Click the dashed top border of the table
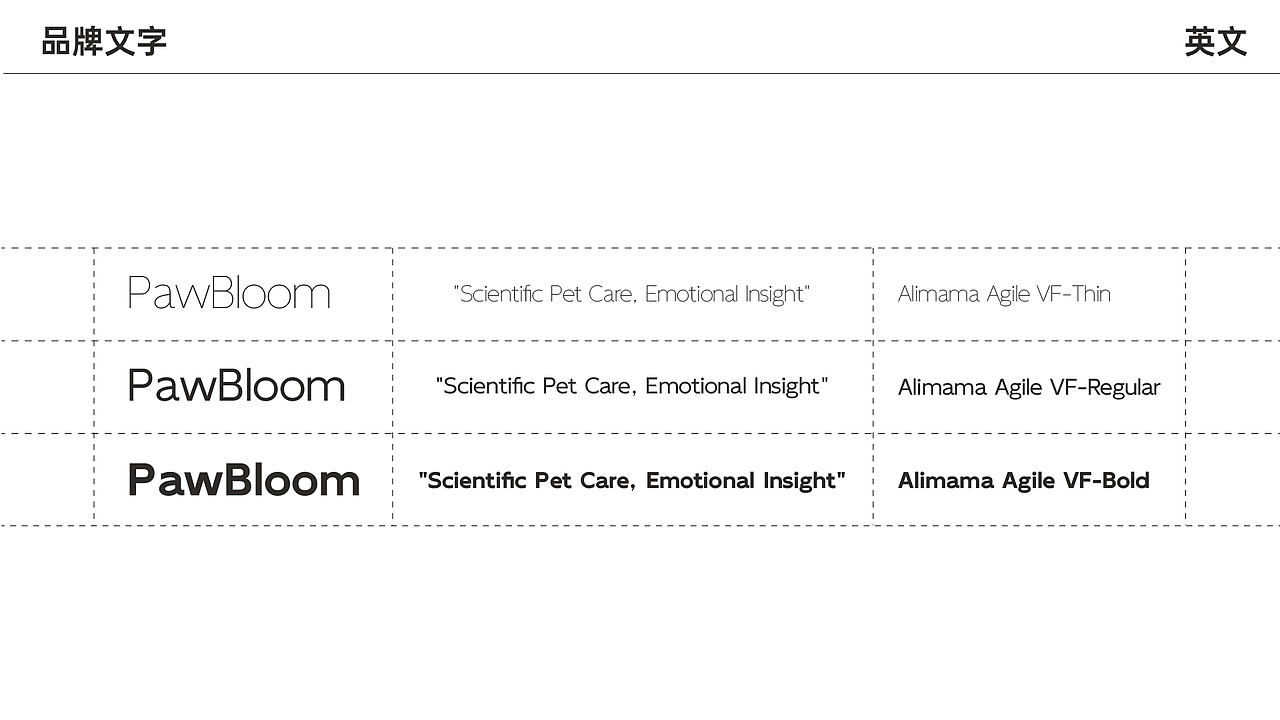The height and width of the screenshot is (720, 1280). [x=640, y=248]
